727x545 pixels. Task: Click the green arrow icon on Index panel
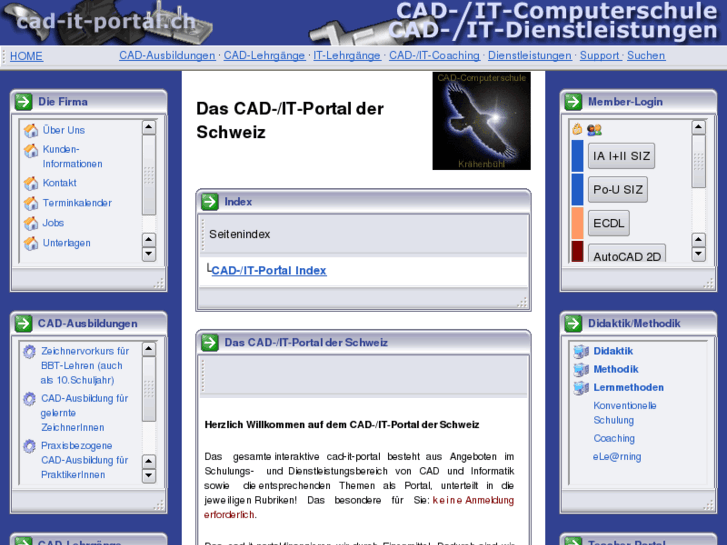click(210, 202)
